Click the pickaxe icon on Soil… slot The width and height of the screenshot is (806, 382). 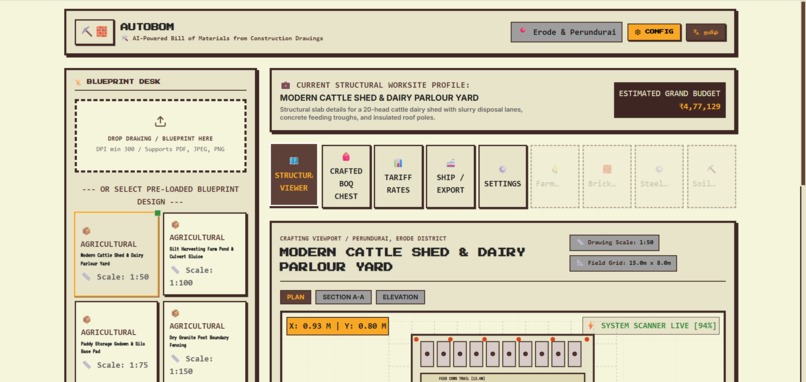(711, 169)
